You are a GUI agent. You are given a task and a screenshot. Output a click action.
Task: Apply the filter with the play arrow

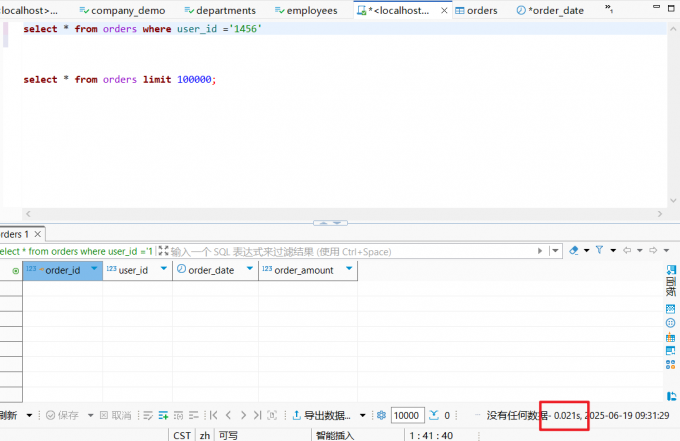(x=540, y=251)
